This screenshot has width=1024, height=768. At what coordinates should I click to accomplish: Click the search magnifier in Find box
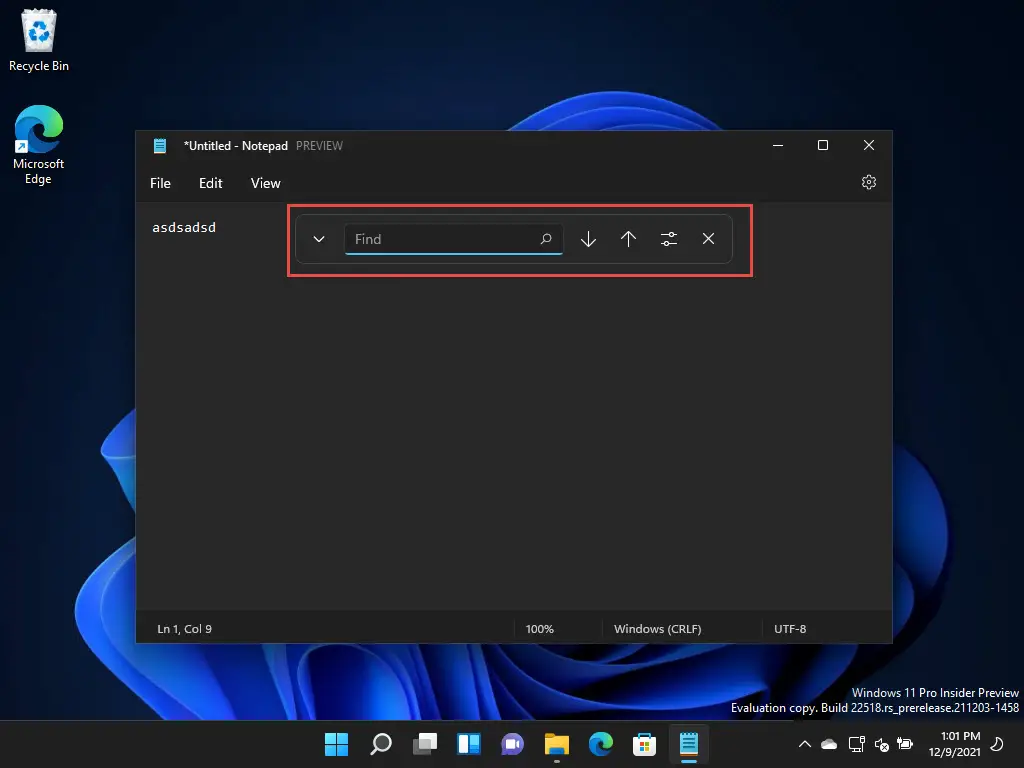coord(546,239)
